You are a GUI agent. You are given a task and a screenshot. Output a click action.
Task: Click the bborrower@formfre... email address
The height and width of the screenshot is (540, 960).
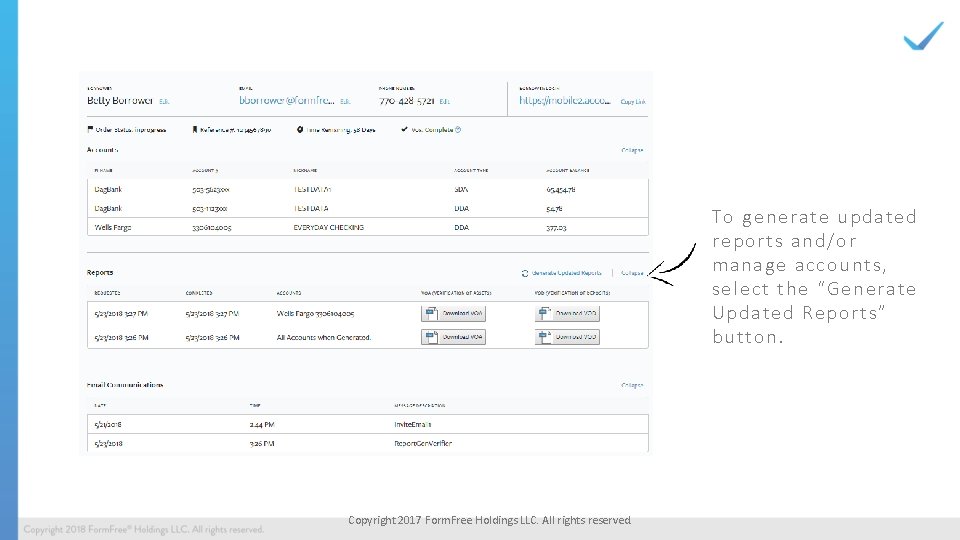287,100
